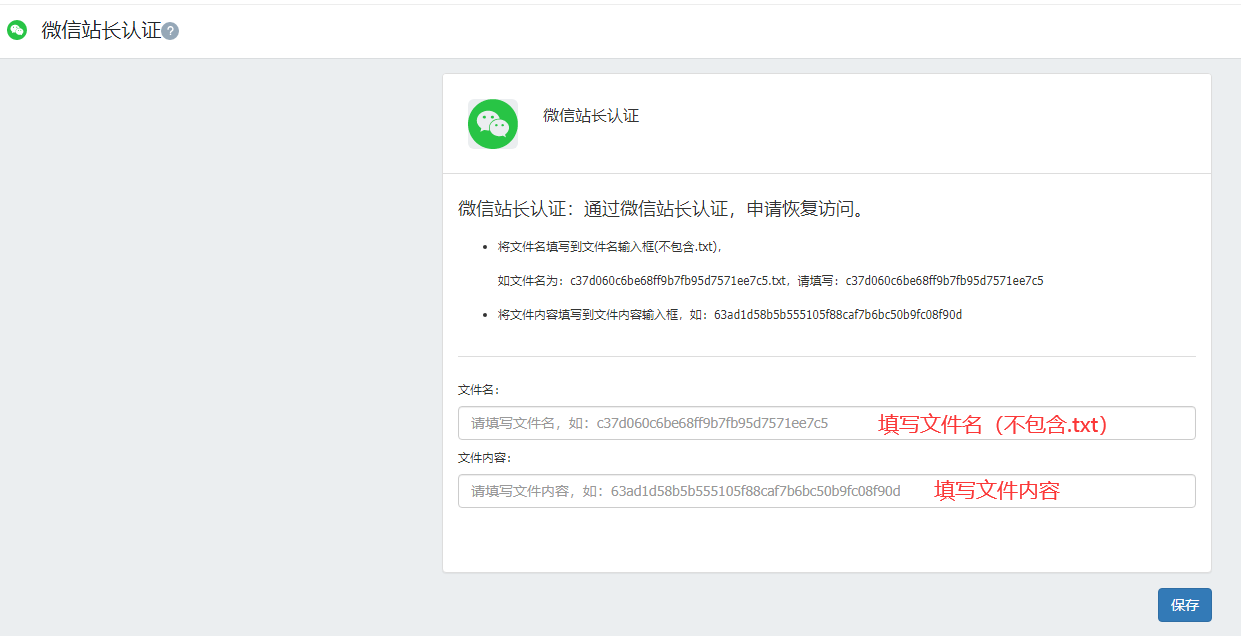Click the 保存 button
The image size is (1241, 636).
pos(1185,605)
